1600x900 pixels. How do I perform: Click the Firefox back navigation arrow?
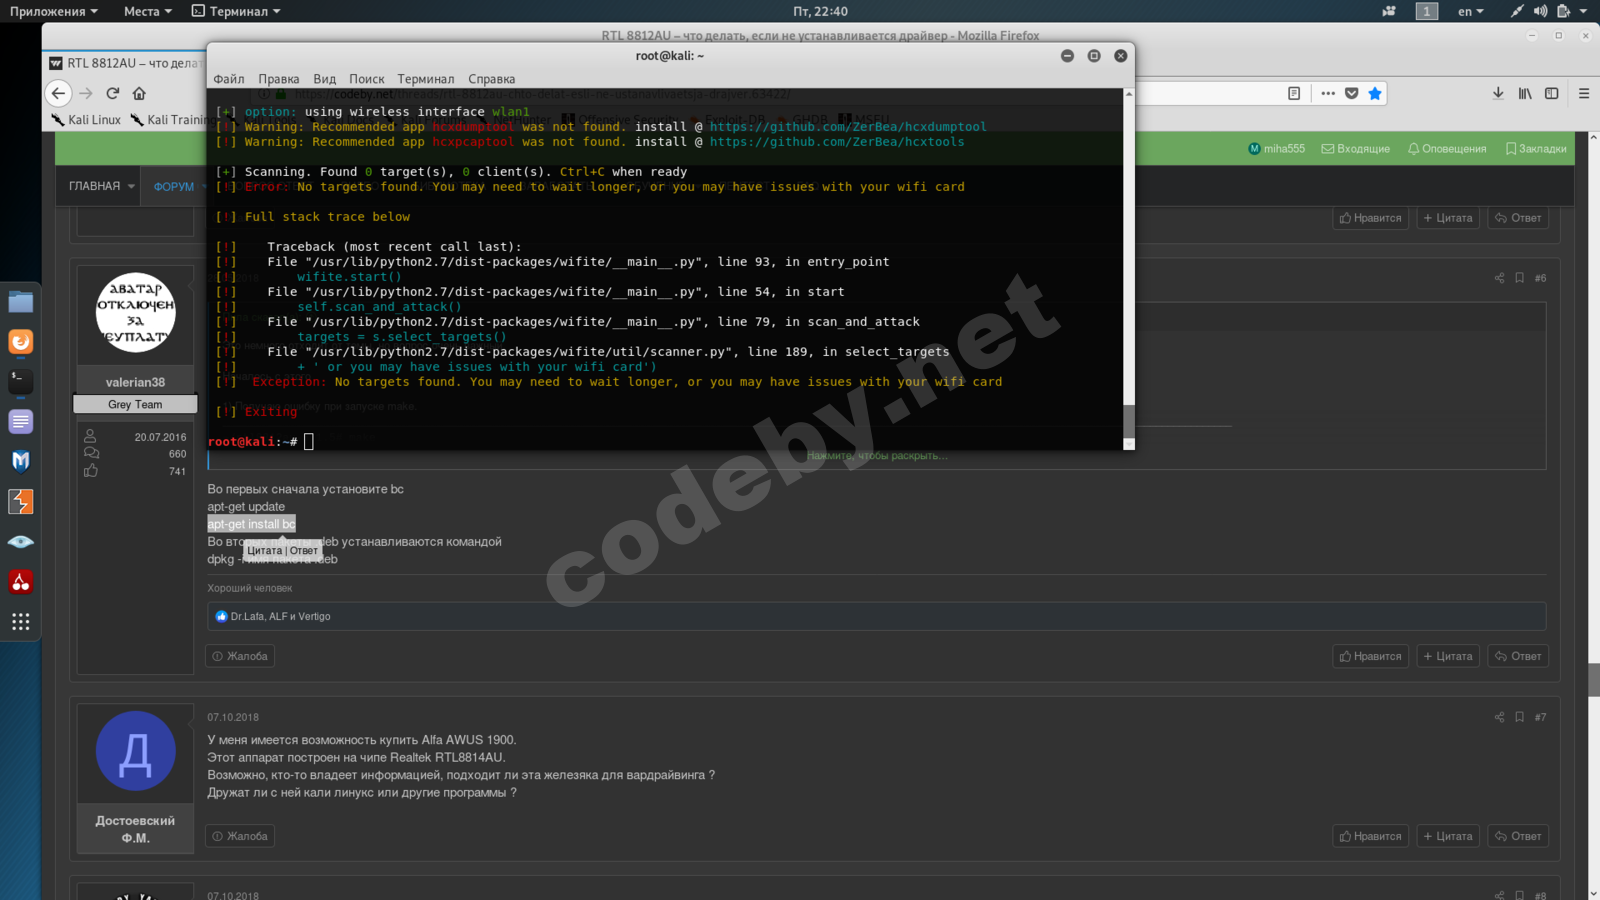(58, 93)
